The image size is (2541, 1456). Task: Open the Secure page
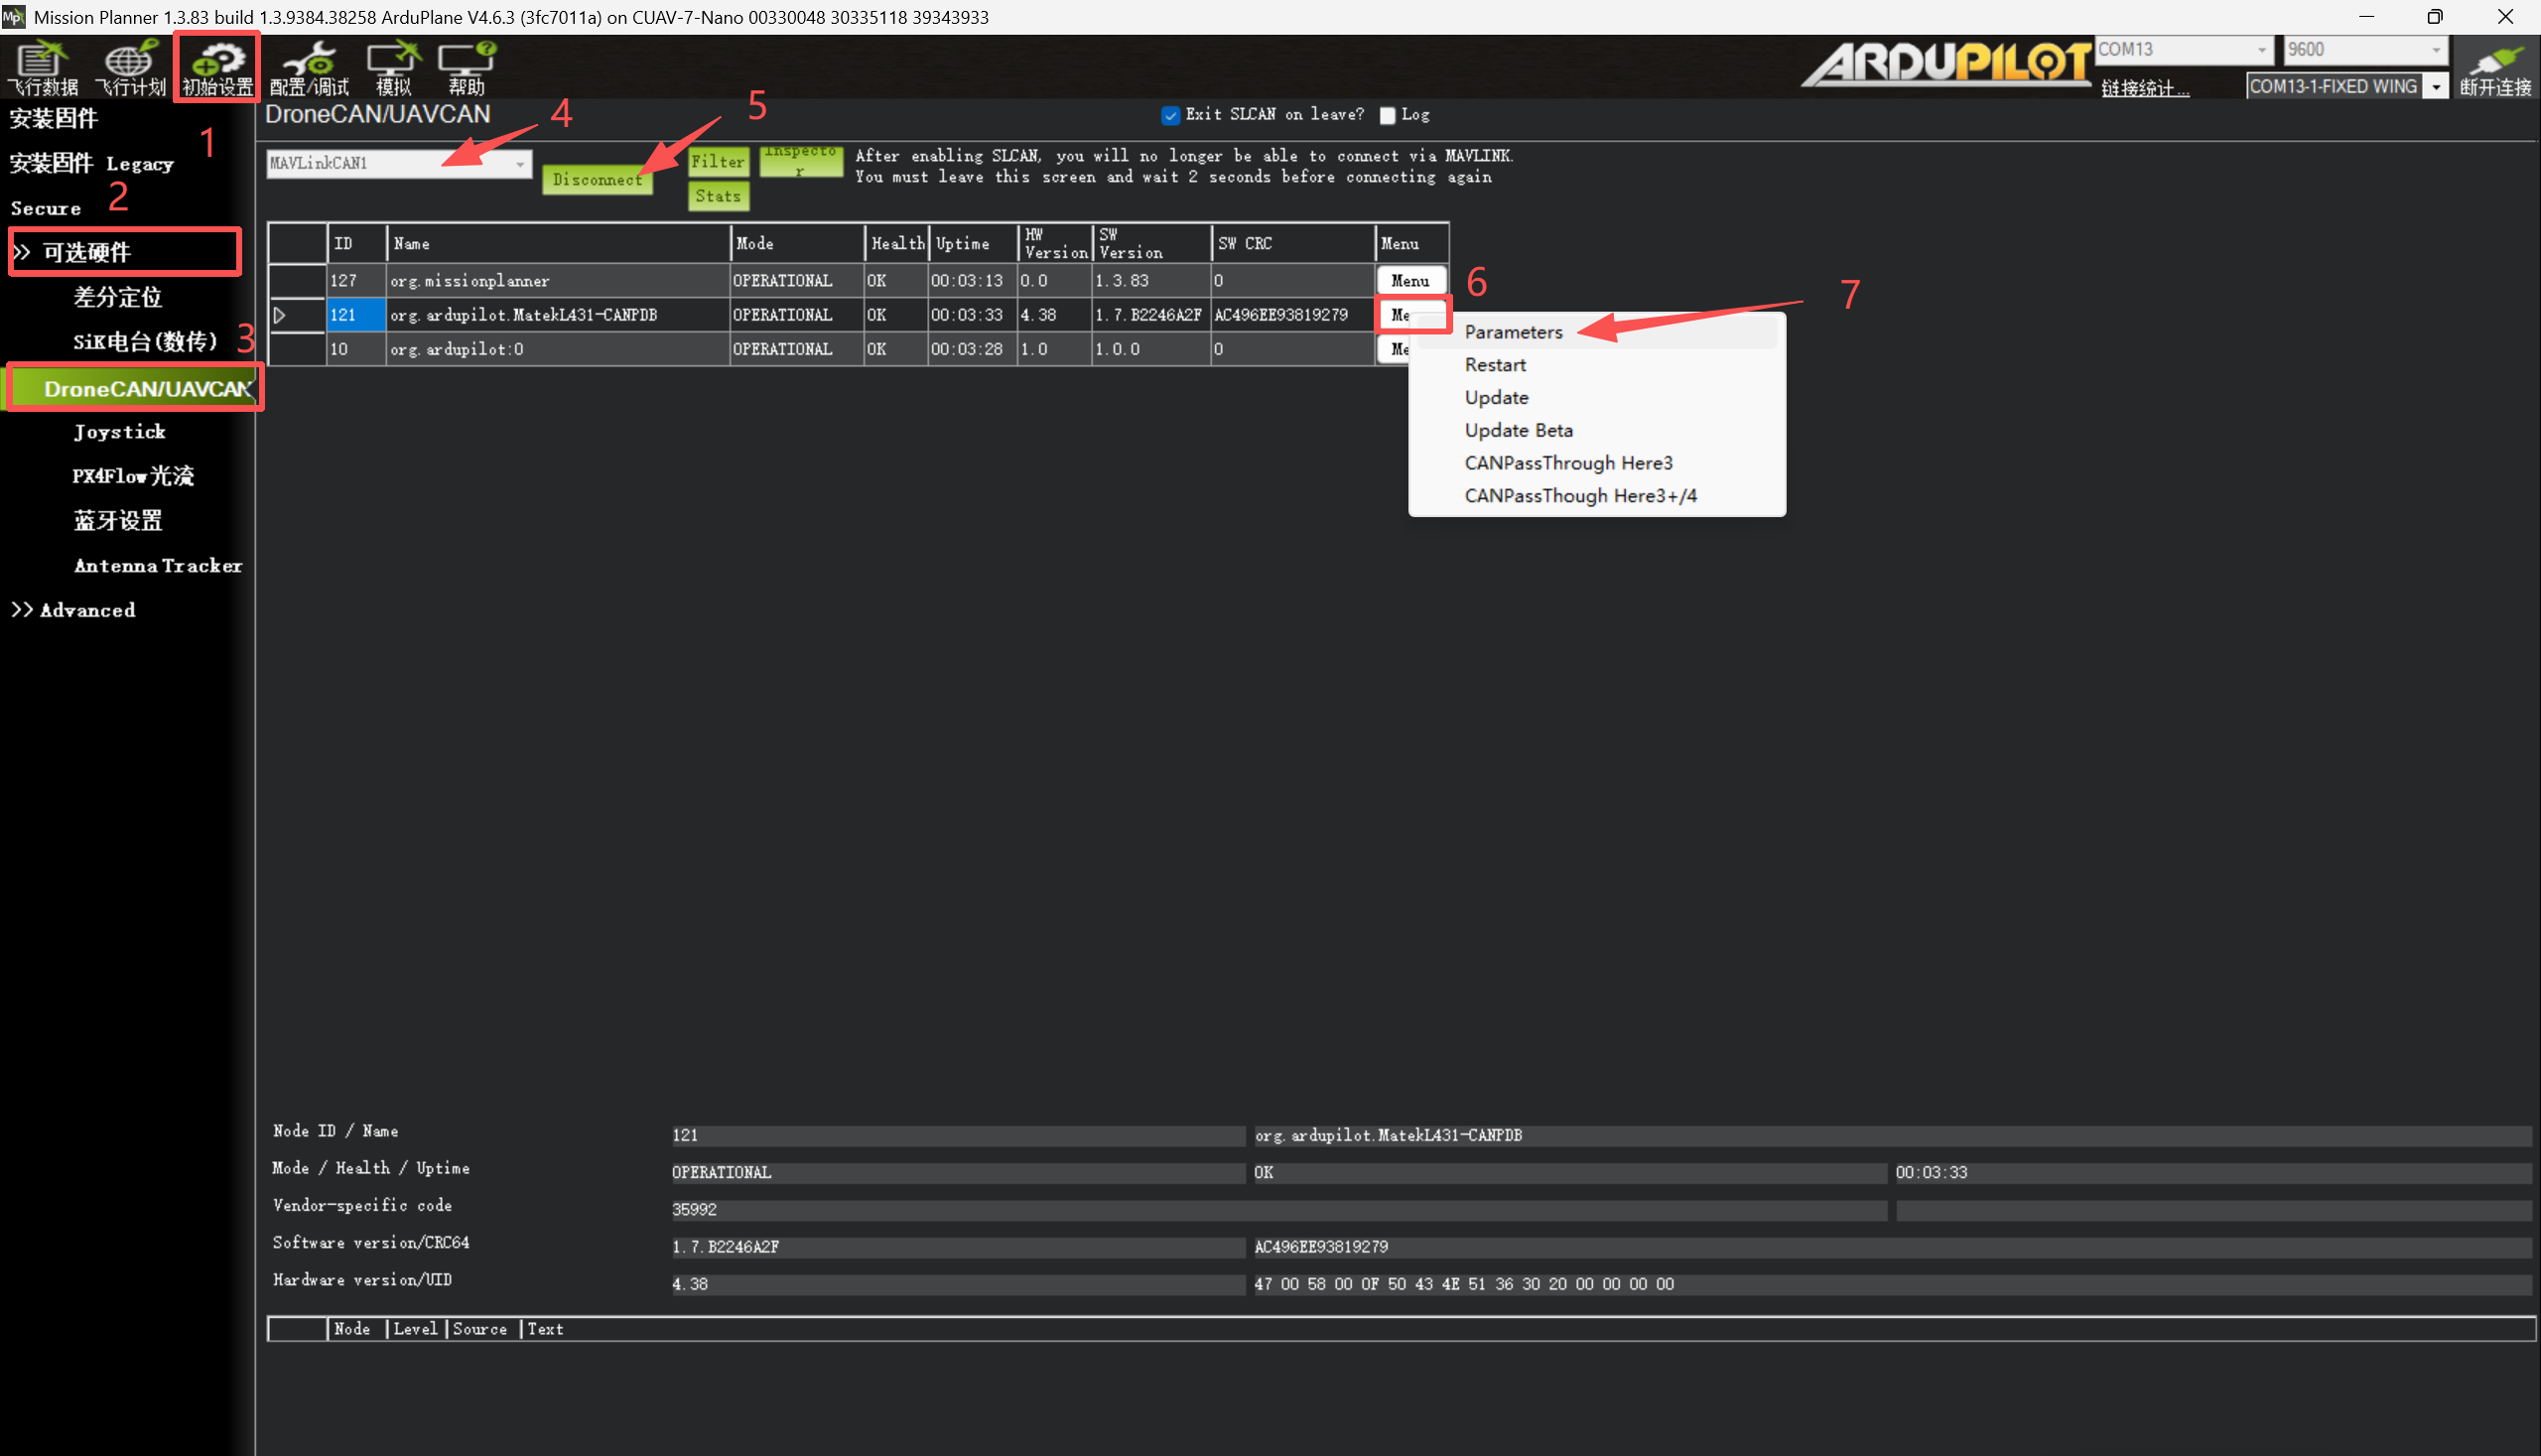(x=45, y=208)
